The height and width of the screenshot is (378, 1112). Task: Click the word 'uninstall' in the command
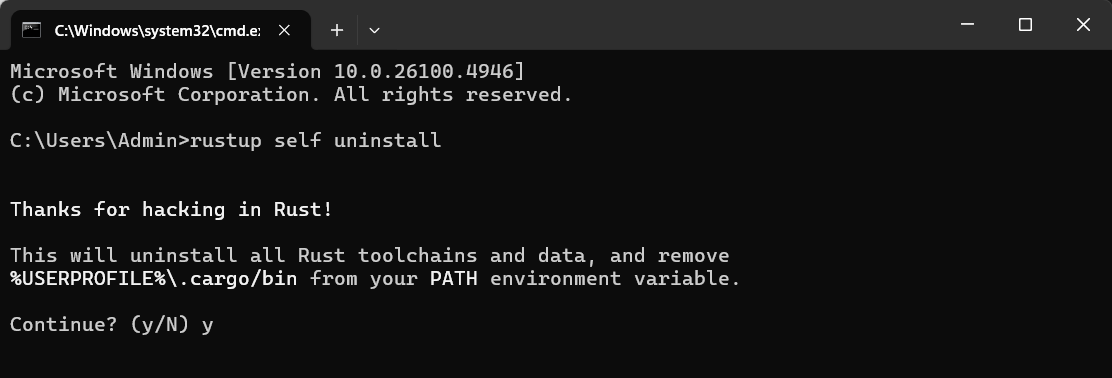(387, 140)
